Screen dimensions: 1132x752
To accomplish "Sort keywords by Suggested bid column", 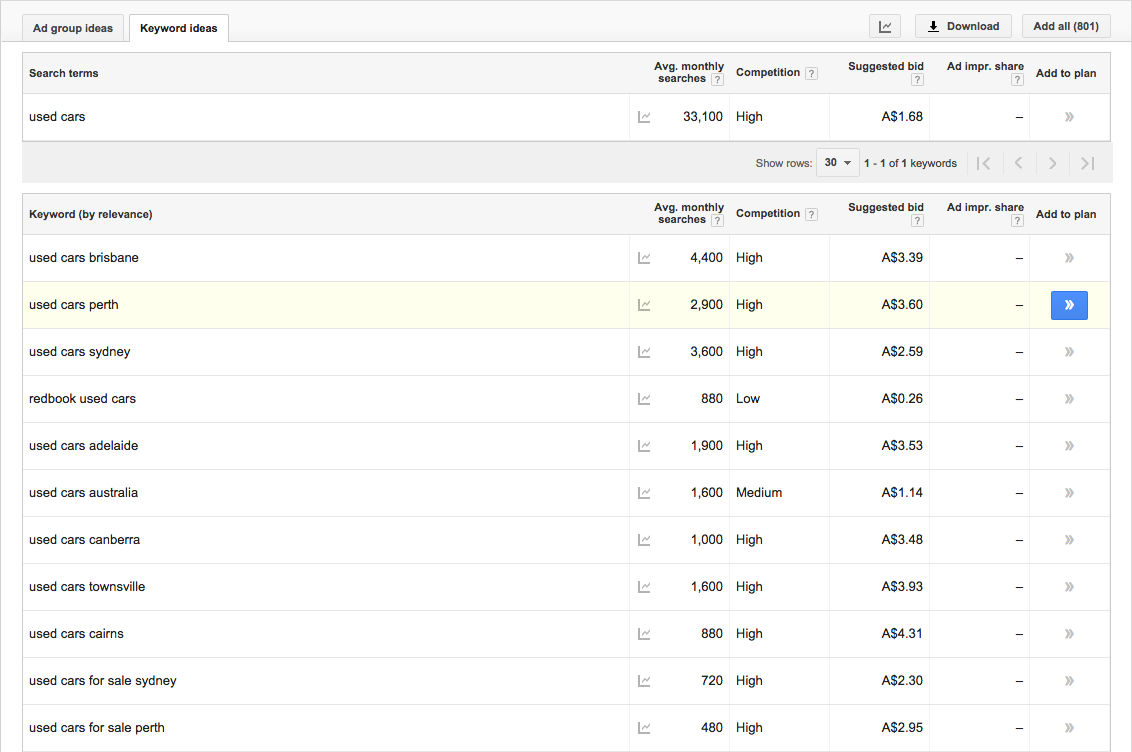I will (x=885, y=207).
